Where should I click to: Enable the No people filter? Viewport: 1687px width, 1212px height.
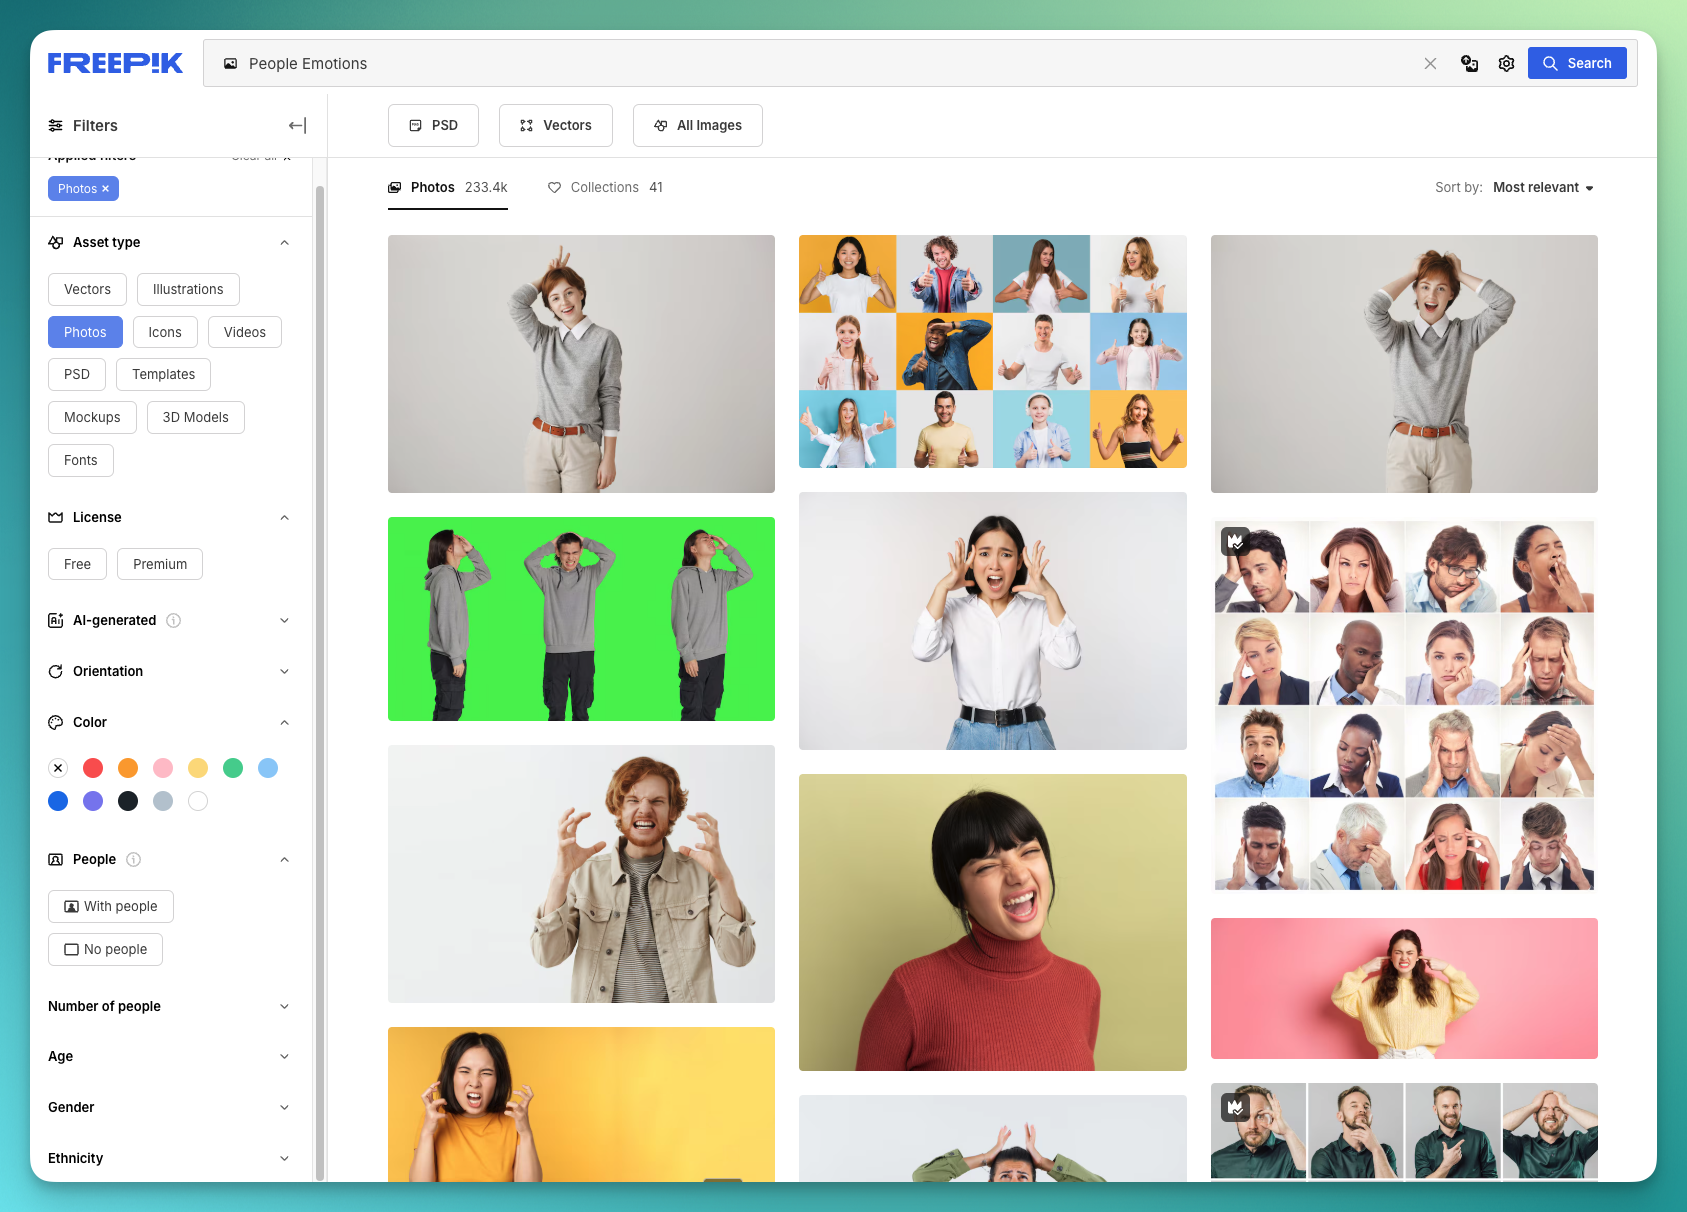click(105, 949)
